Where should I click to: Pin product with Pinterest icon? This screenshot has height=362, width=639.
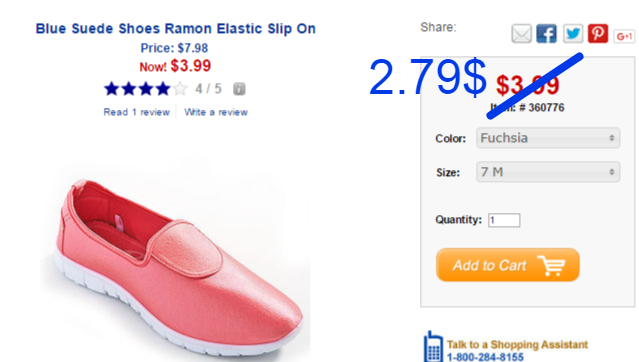(598, 33)
